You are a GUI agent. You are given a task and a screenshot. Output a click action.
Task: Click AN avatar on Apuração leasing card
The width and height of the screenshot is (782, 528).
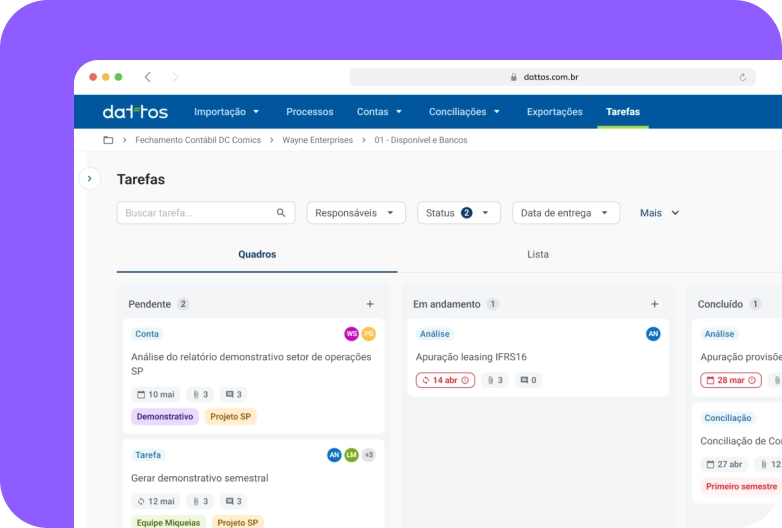tap(653, 334)
